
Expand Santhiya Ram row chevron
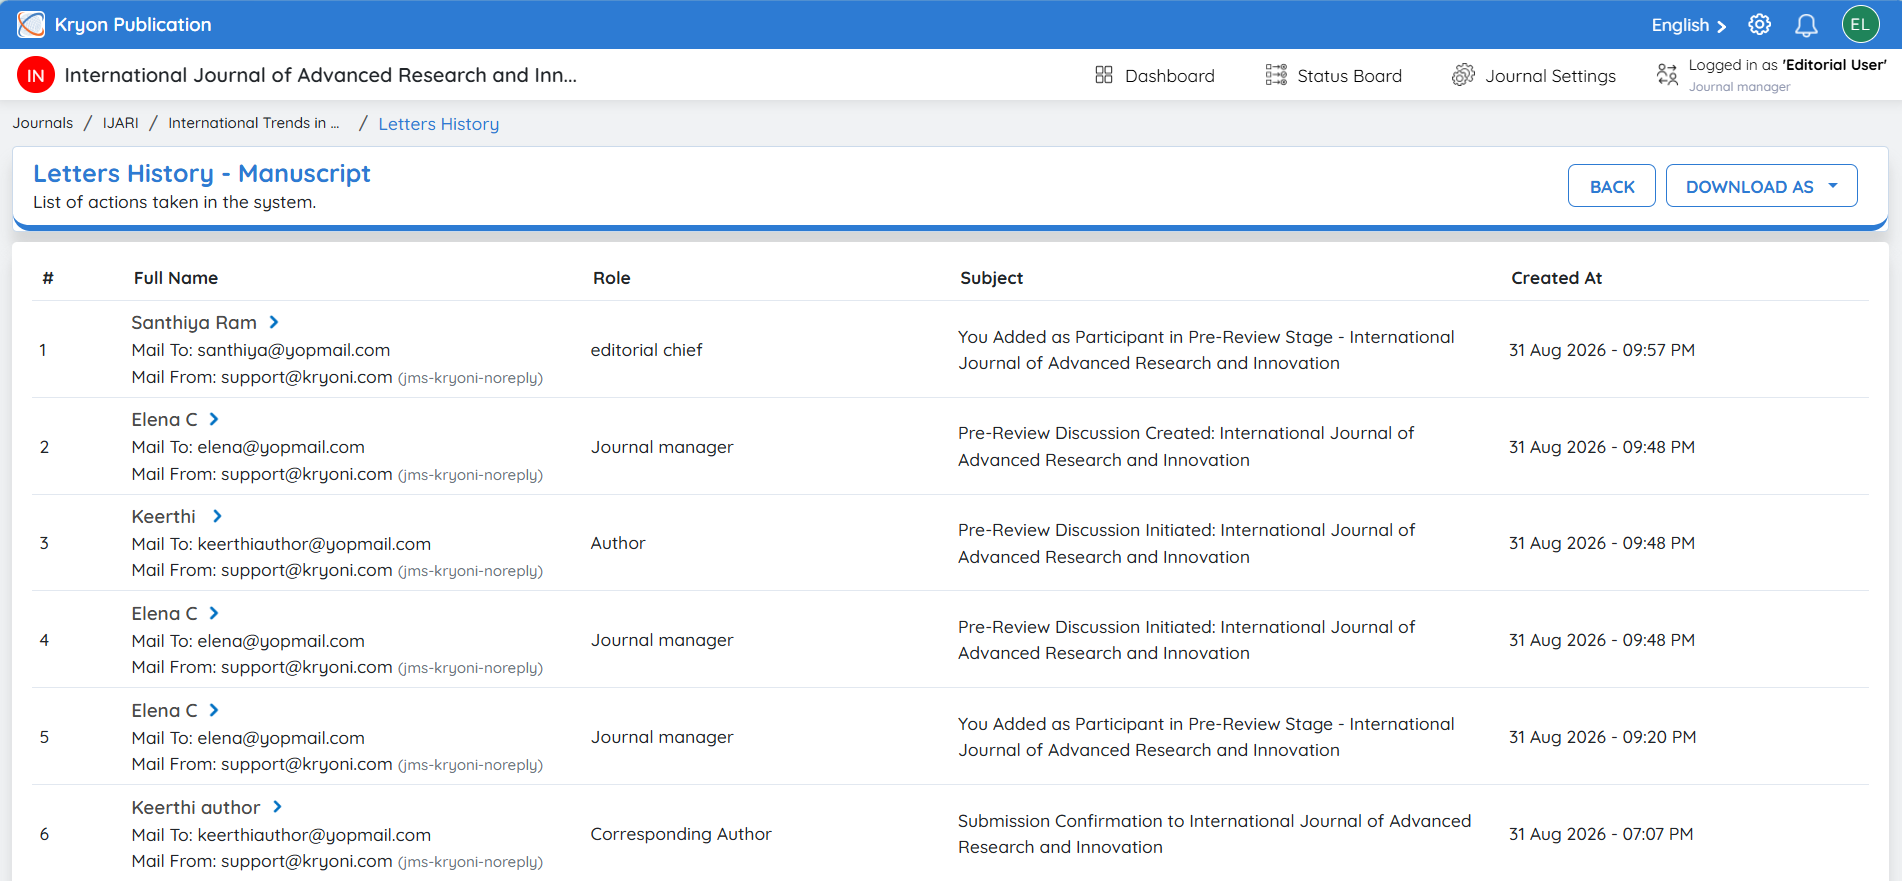click(x=274, y=322)
